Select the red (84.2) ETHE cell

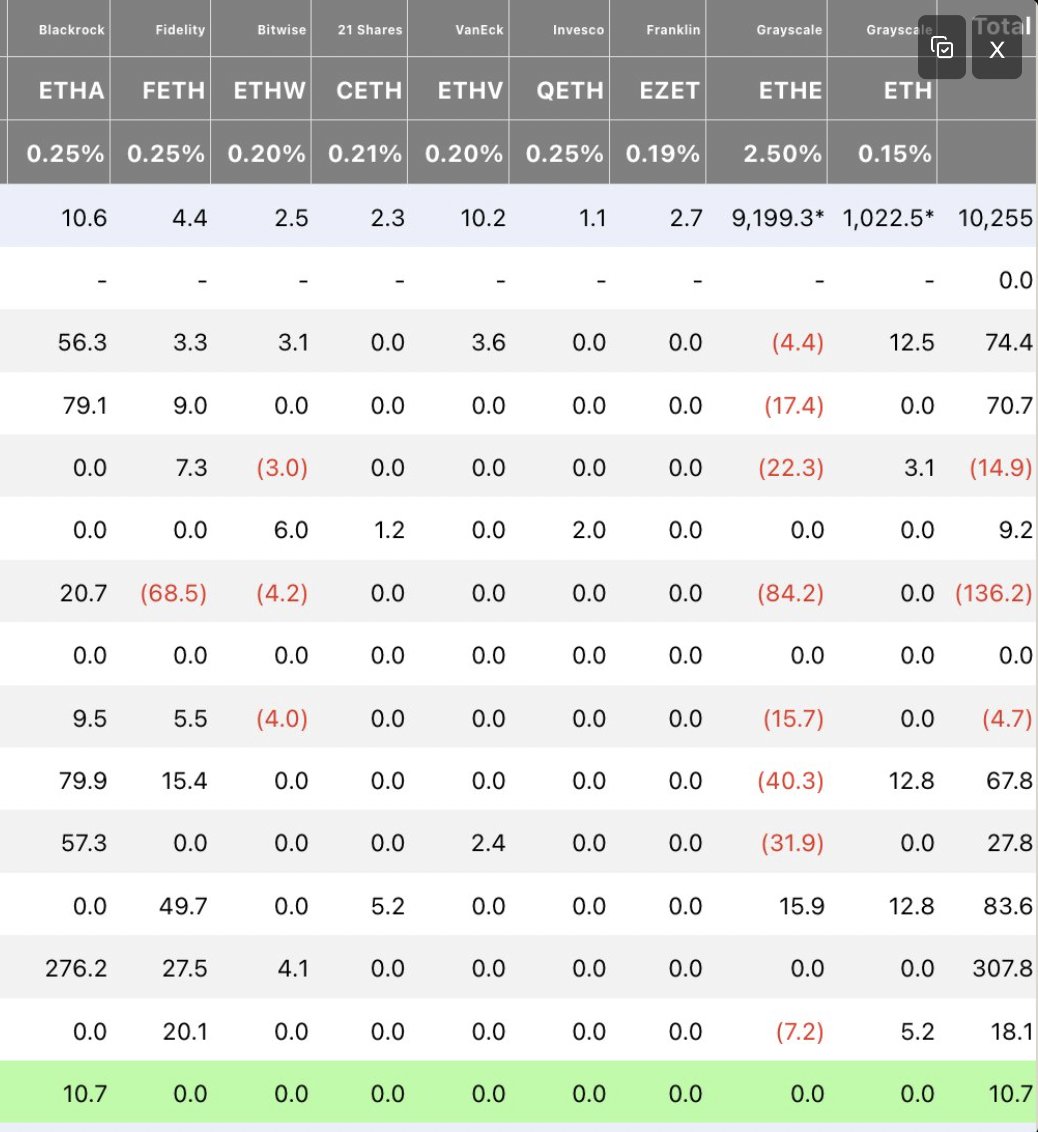[790, 593]
